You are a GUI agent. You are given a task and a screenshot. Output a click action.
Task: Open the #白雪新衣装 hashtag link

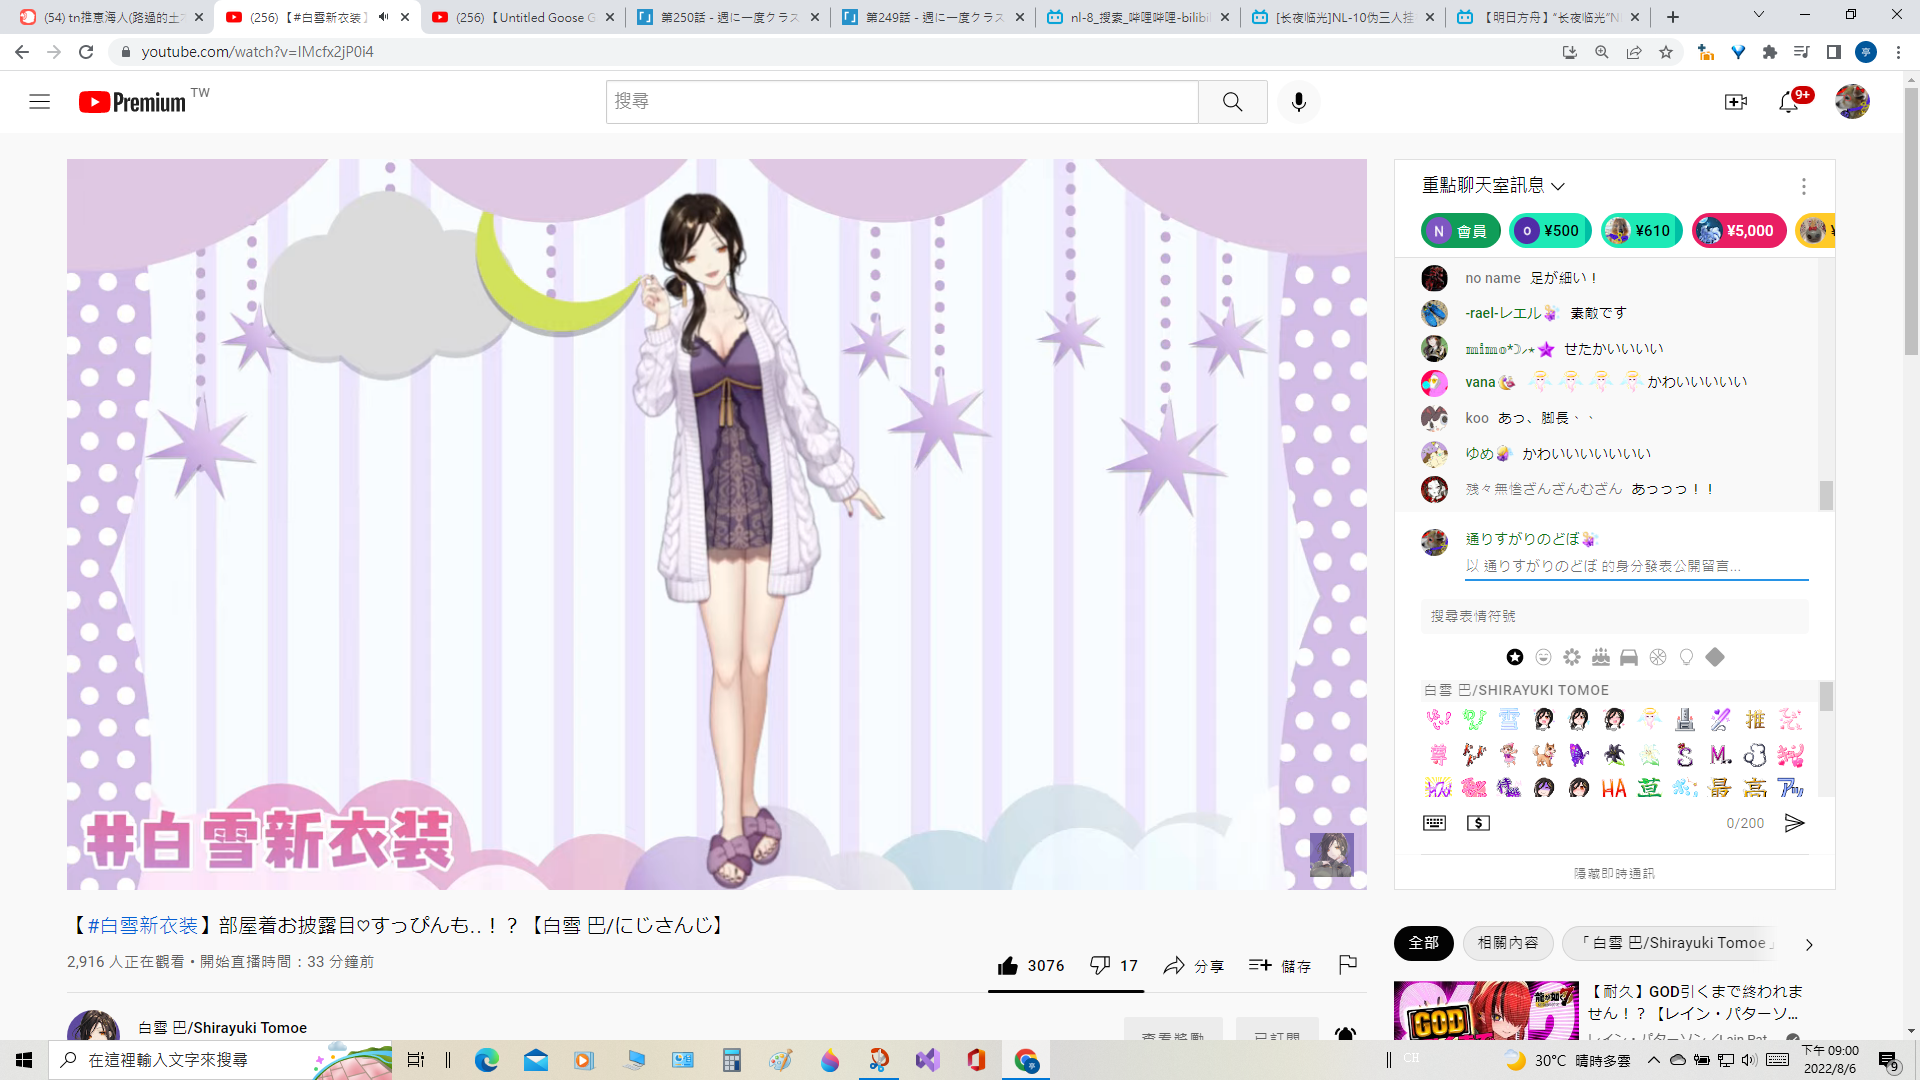(142, 926)
